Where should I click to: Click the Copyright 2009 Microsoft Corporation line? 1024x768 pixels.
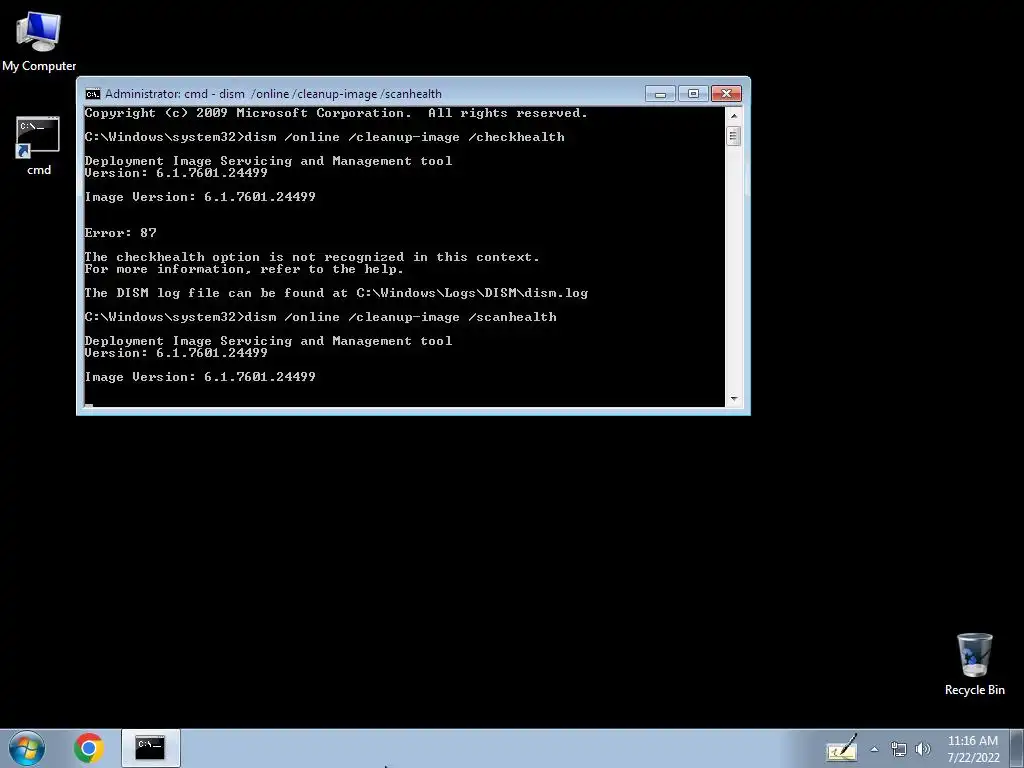[x=336, y=113]
